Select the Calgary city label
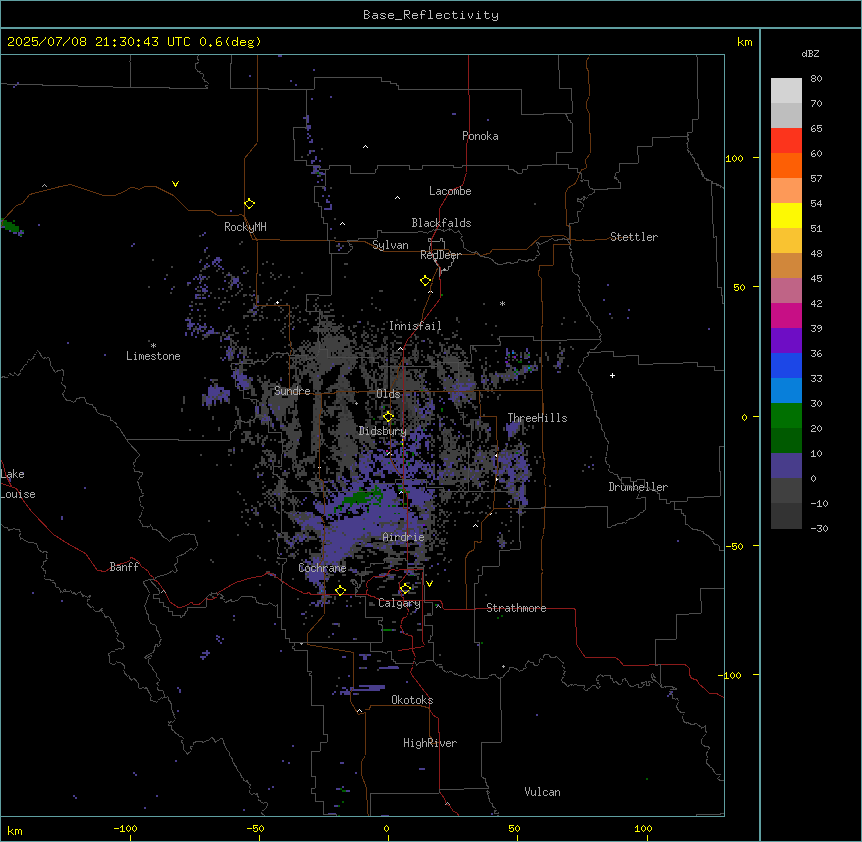The height and width of the screenshot is (842, 862). [x=399, y=603]
